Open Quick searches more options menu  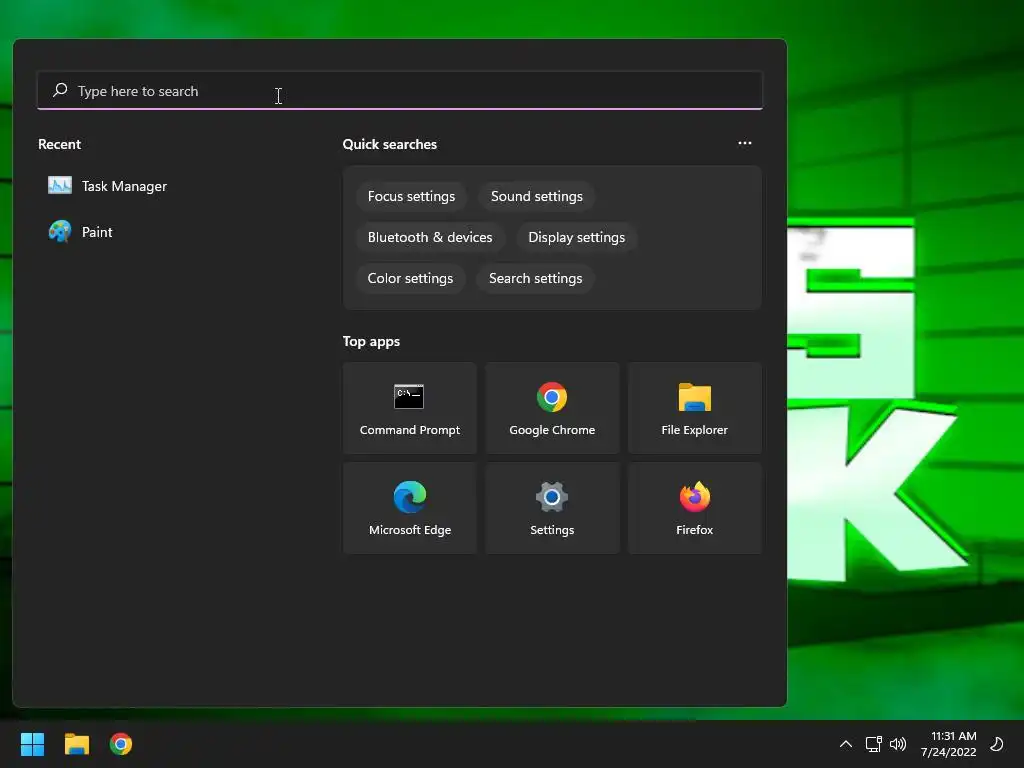click(744, 143)
